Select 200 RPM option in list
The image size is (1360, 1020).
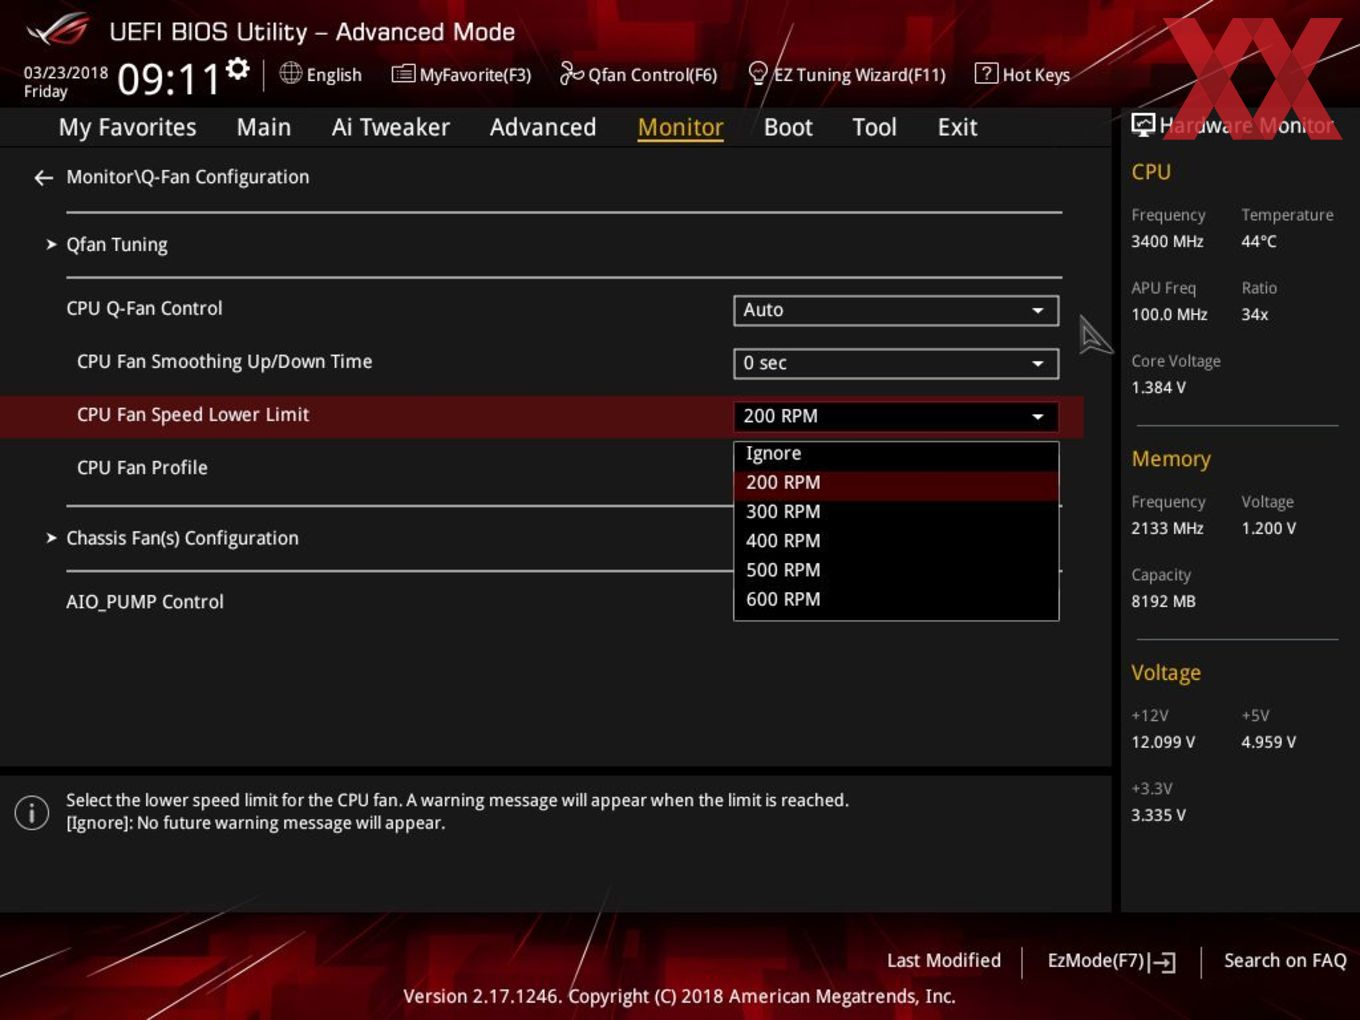click(x=896, y=482)
